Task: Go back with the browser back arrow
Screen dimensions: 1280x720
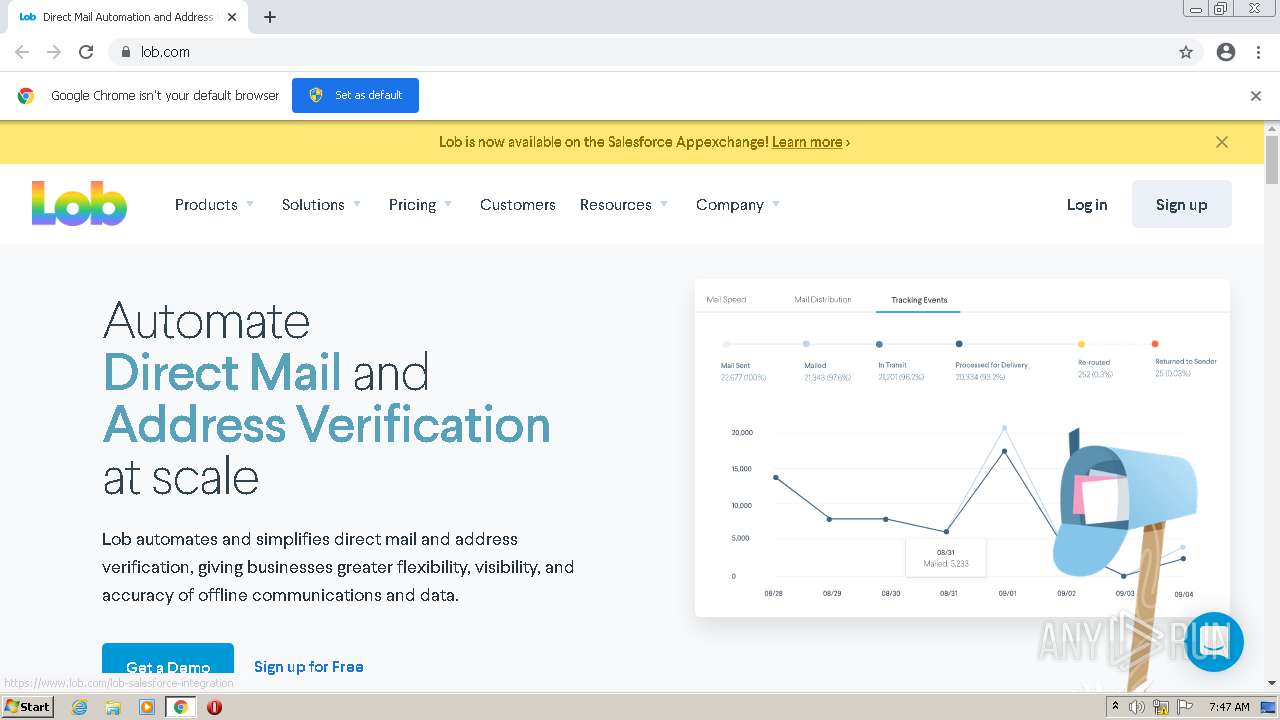Action: 22,52
